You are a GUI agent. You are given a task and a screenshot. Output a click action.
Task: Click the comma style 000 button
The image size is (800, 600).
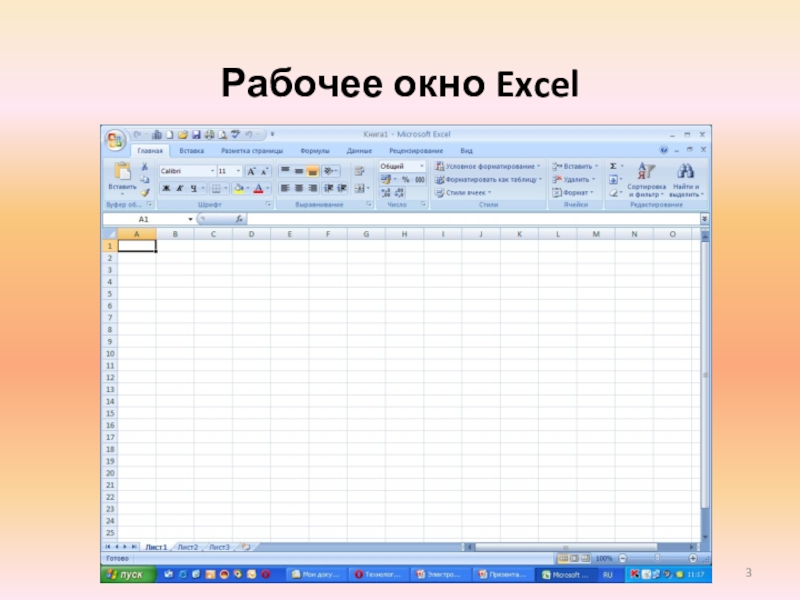tap(419, 180)
